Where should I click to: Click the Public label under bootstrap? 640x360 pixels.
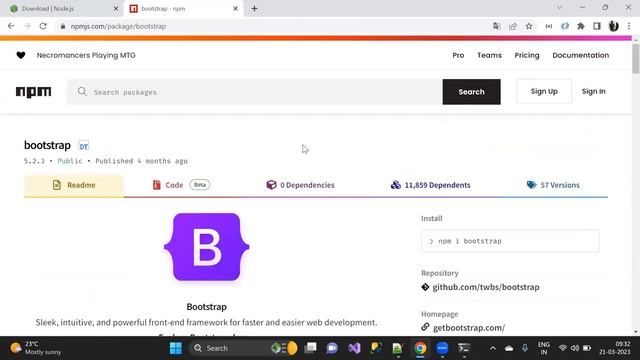click(70, 161)
